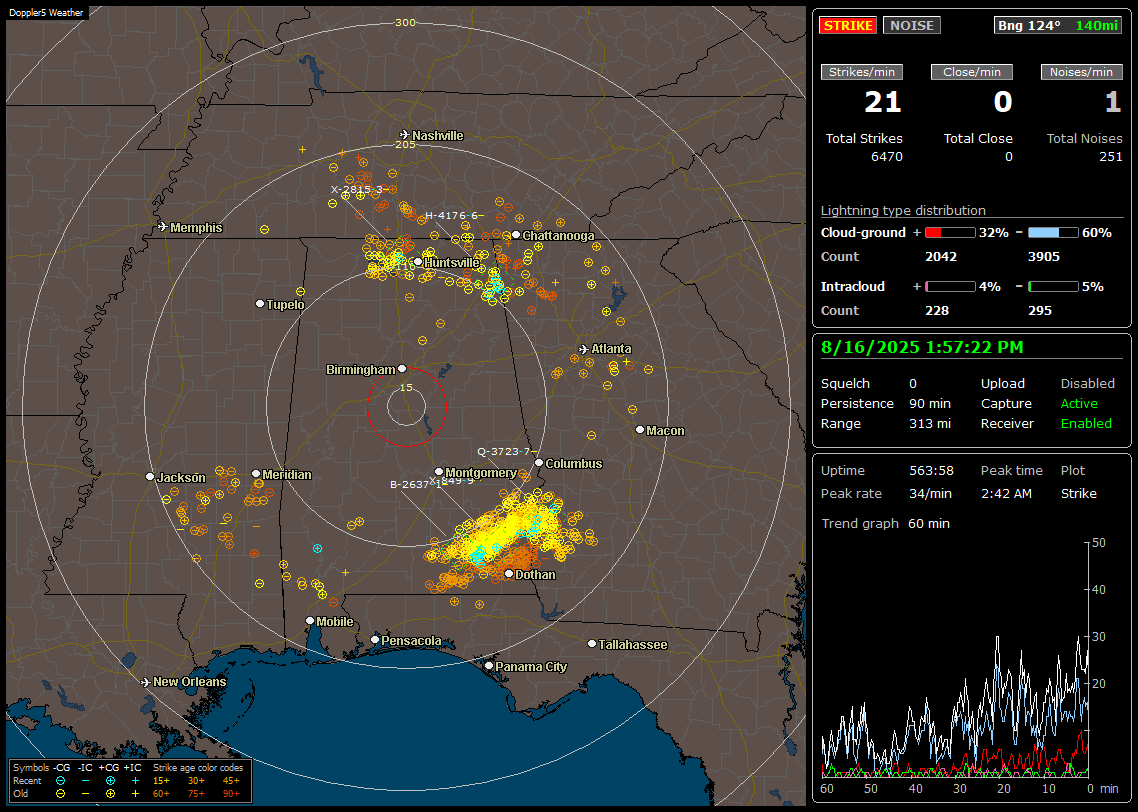This screenshot has height=812, width=1138.
Task: Click the Doppler5 Weather title label
Action: coord(46,12)
